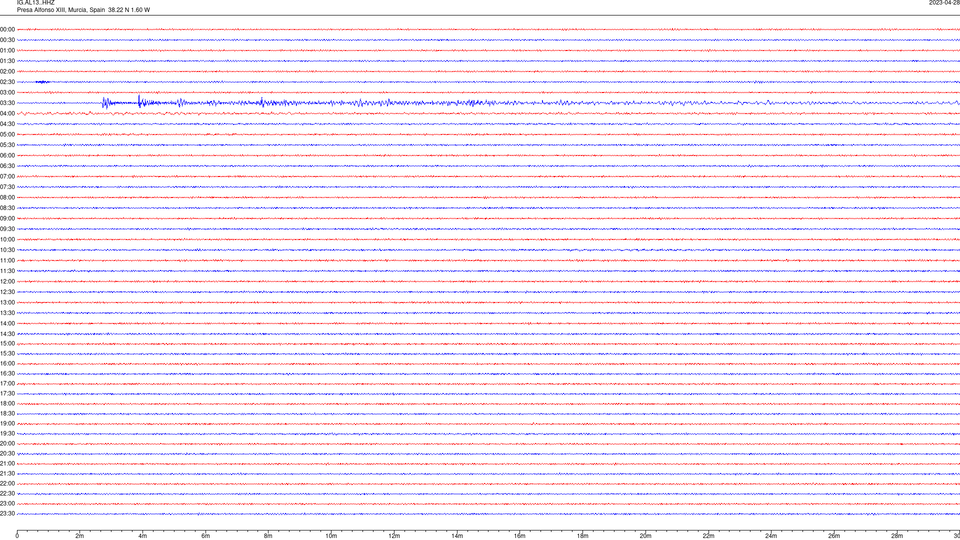Viewport: 960px width, 540px height.
Task: Select the 18:00 time label
Action: 7,403
